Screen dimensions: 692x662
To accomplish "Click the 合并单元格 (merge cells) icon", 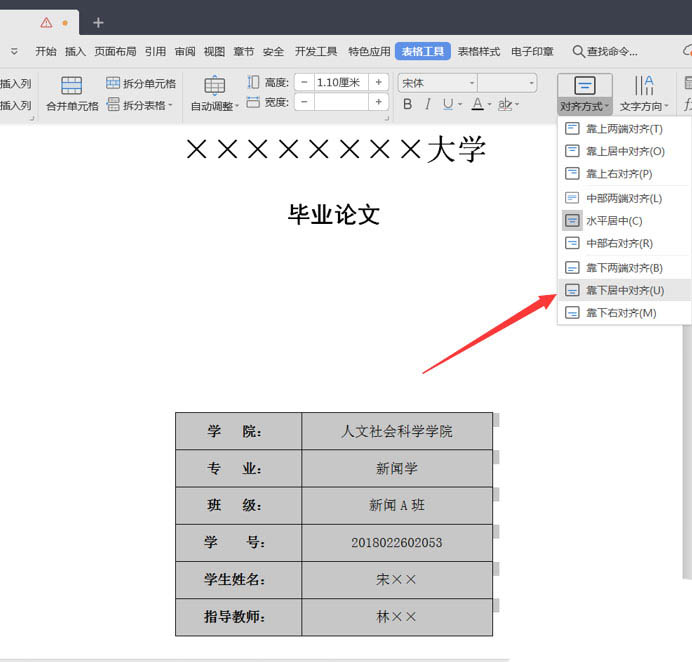I will [x=71, y=86].
